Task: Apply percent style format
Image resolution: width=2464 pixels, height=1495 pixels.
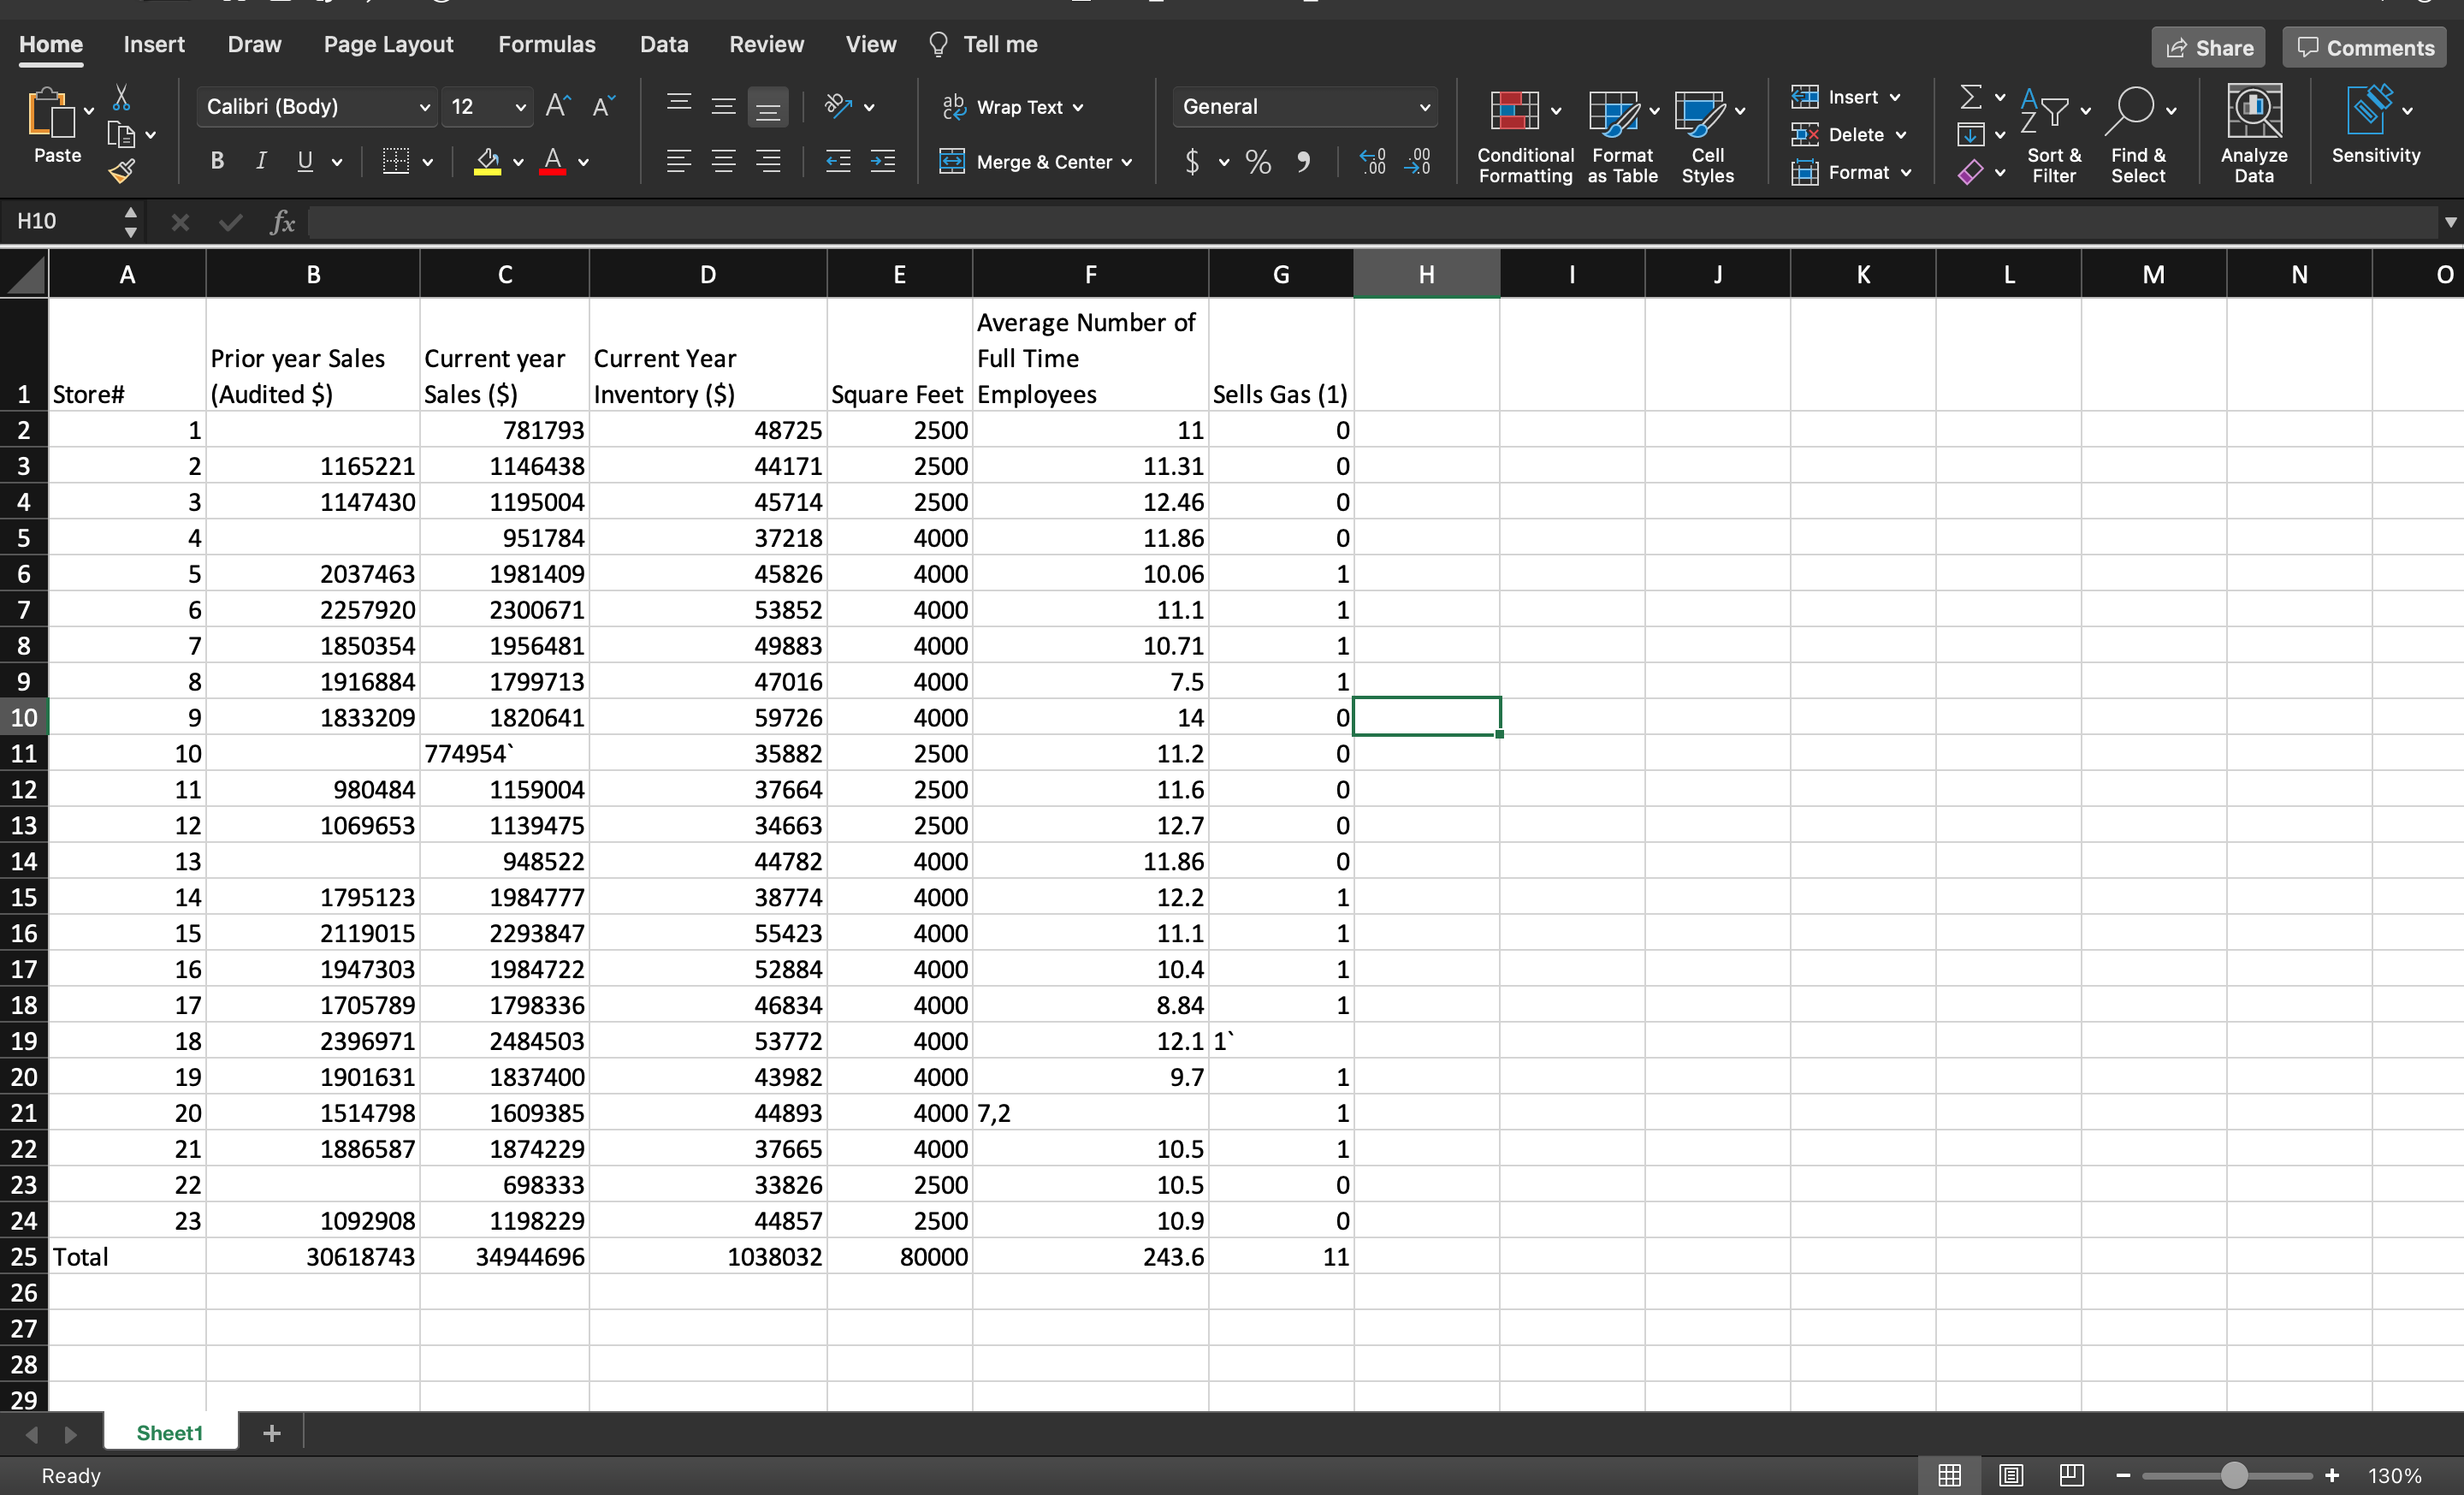Action: pyautogui.click(x=1258, y=162)
